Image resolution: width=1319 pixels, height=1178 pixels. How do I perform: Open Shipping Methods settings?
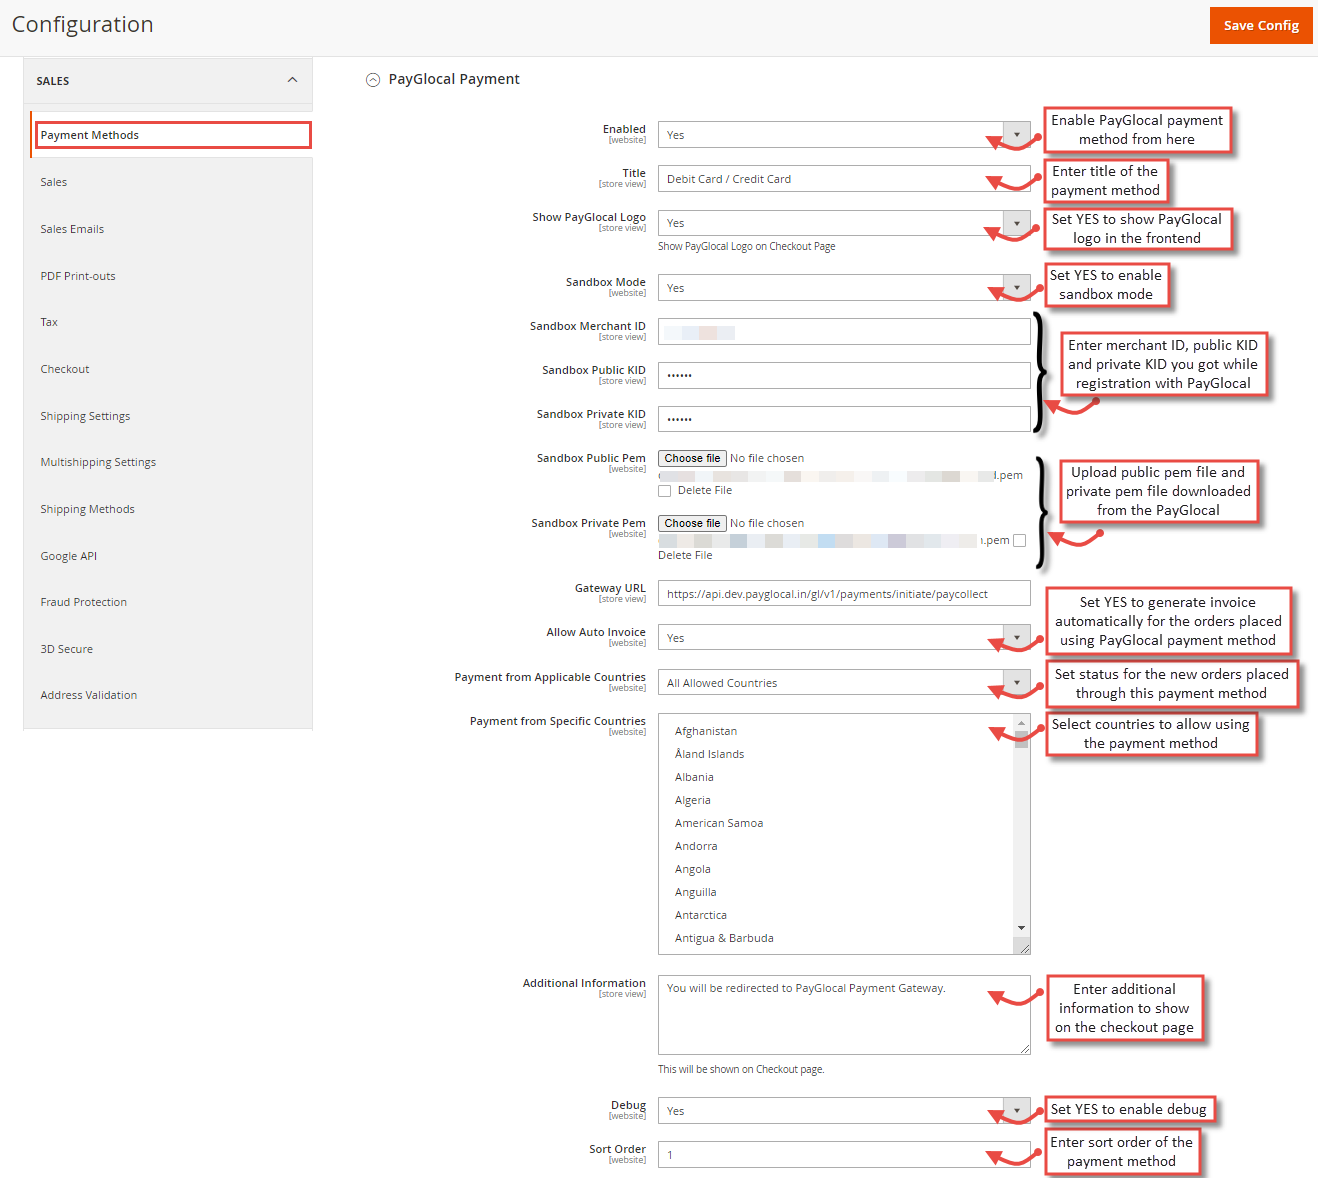[x=87, y=509]
